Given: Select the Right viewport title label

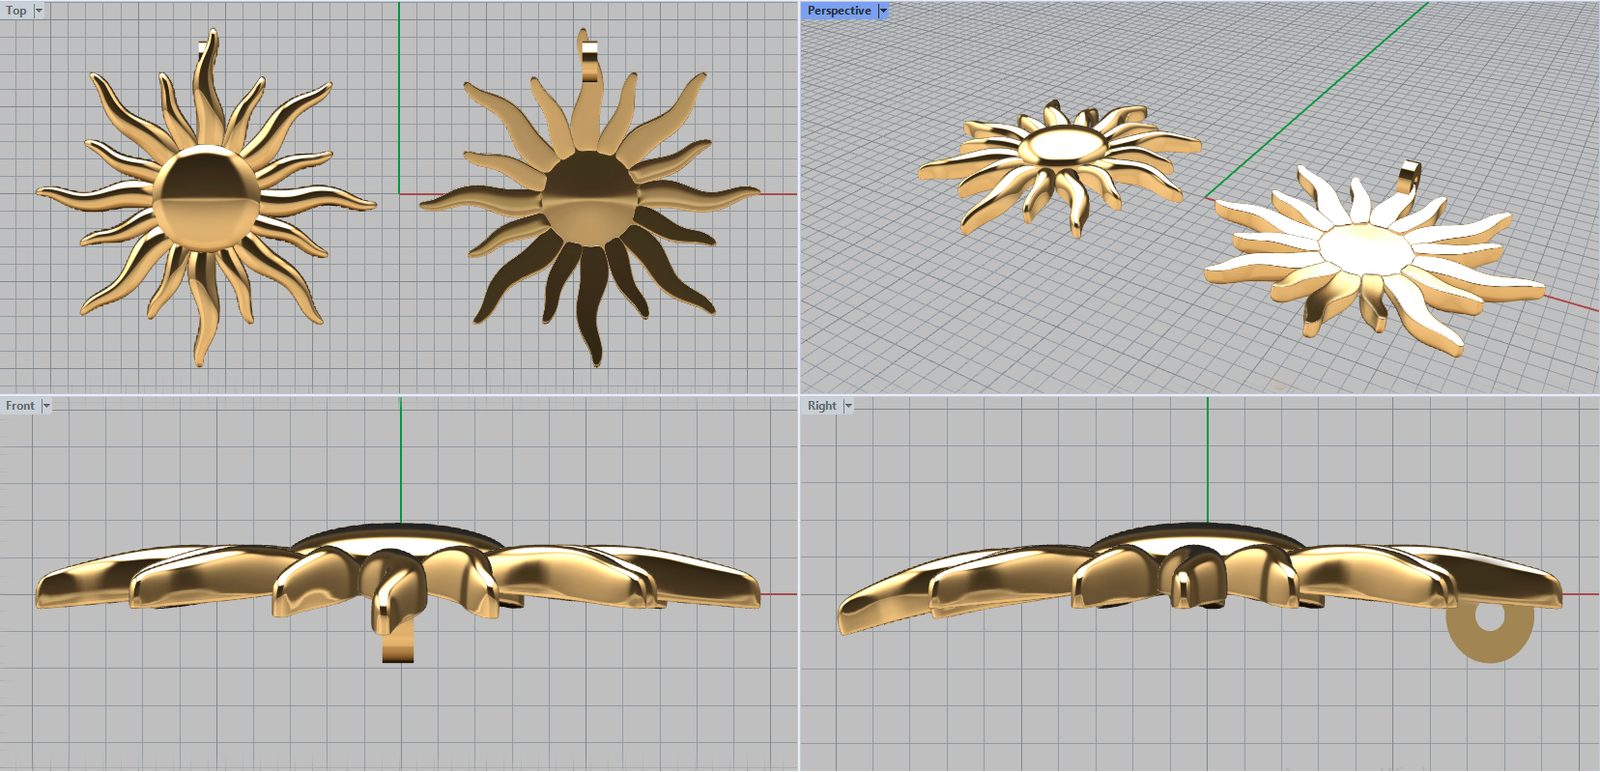Looking at the screenshot, I should [x=821, y=406].
